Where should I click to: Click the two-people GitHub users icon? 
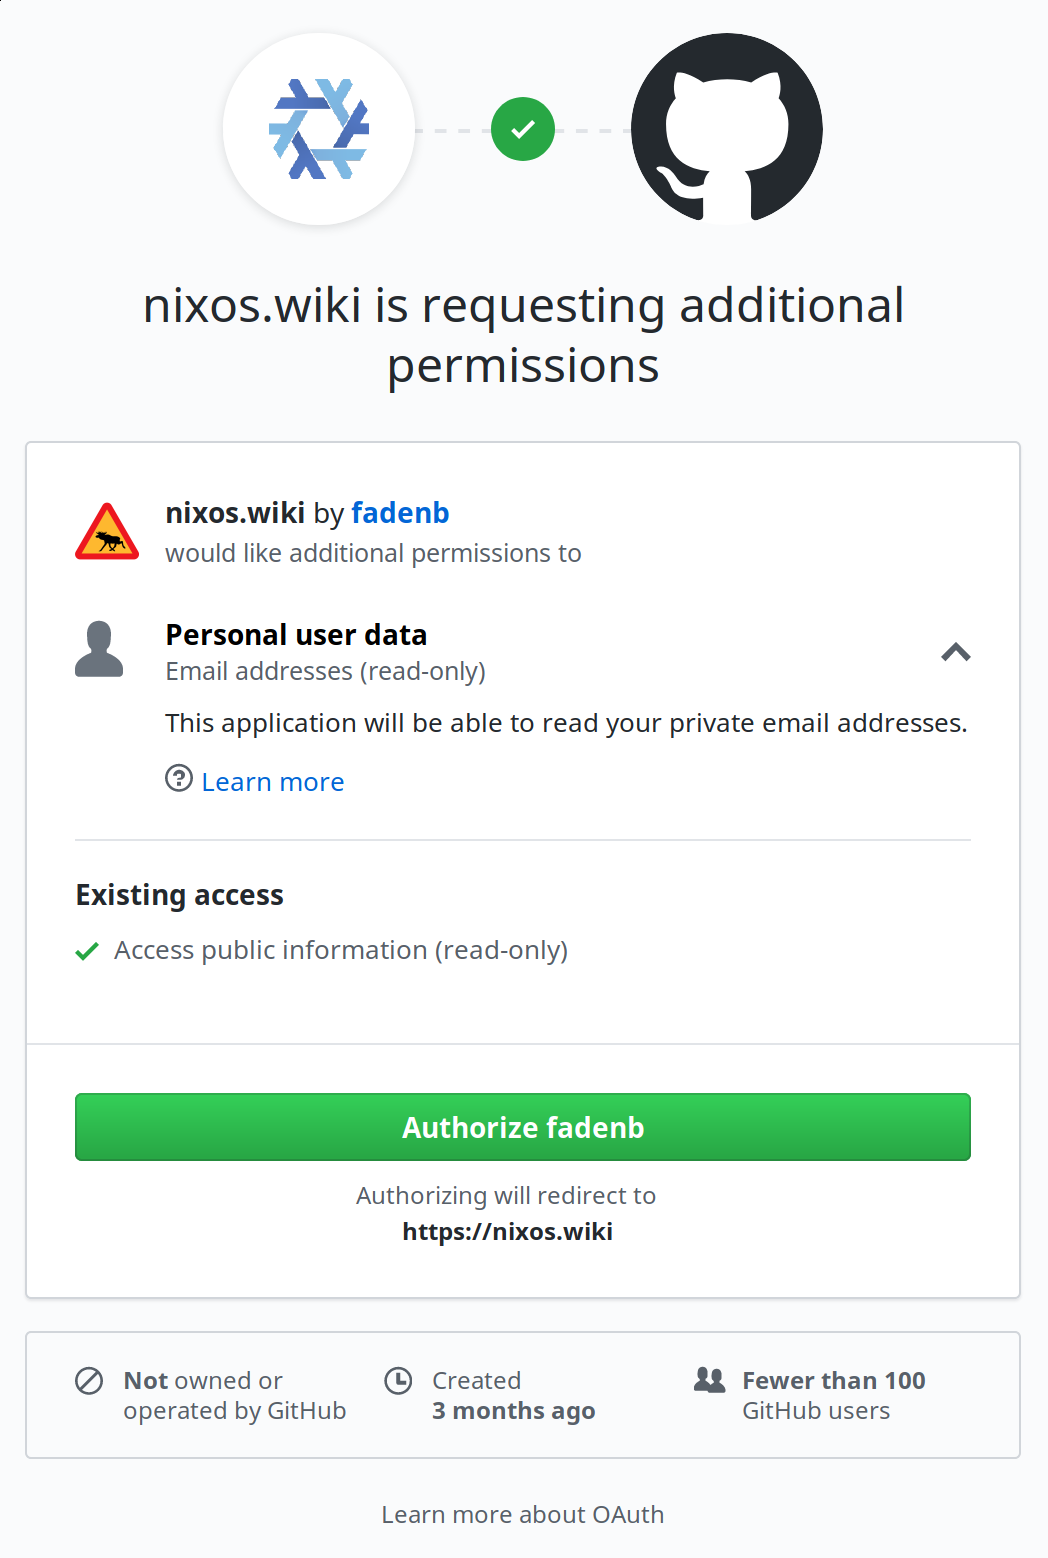(709, 1380)
